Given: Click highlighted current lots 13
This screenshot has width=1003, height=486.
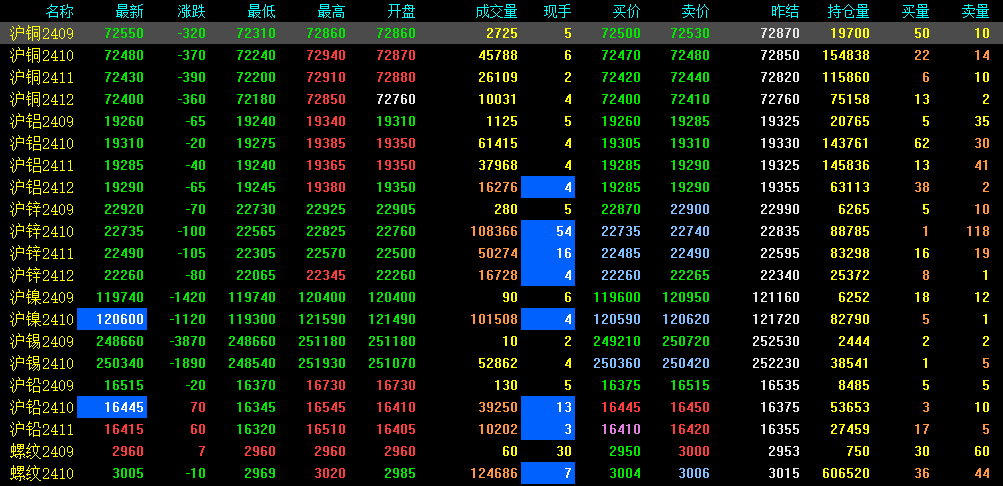Looking at the screenshot, I should click(x=548, y=407).
